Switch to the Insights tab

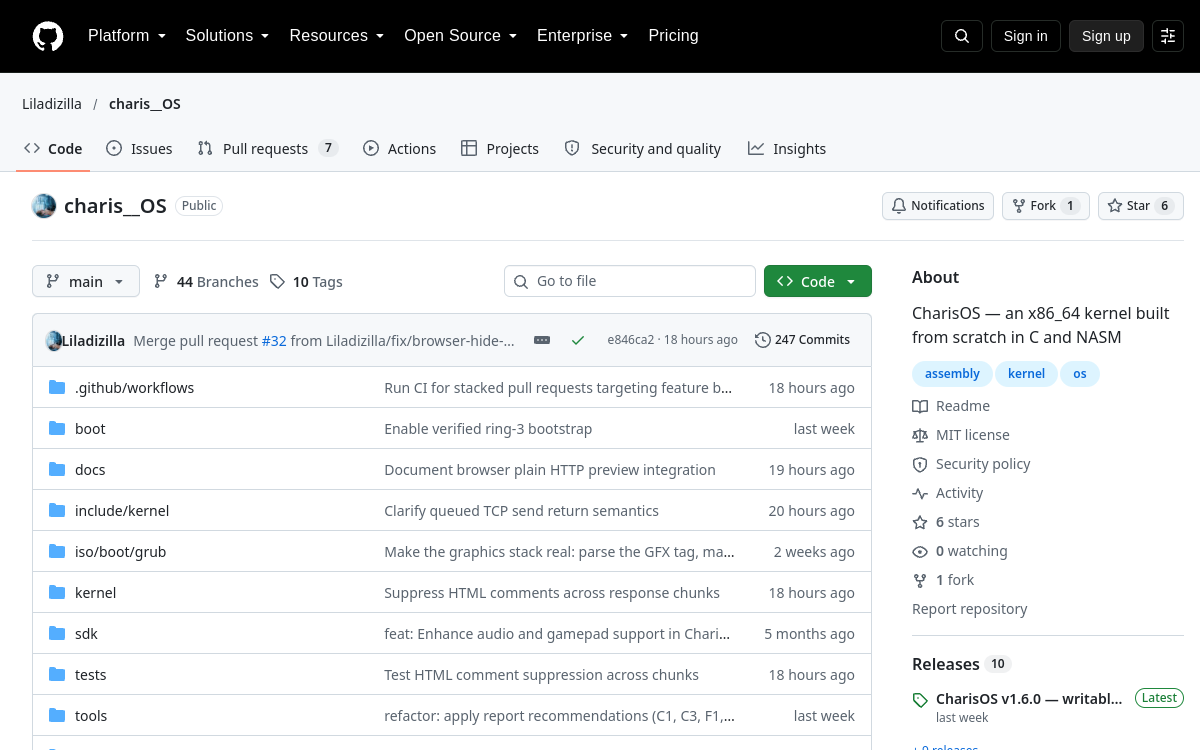click(787, 149)
